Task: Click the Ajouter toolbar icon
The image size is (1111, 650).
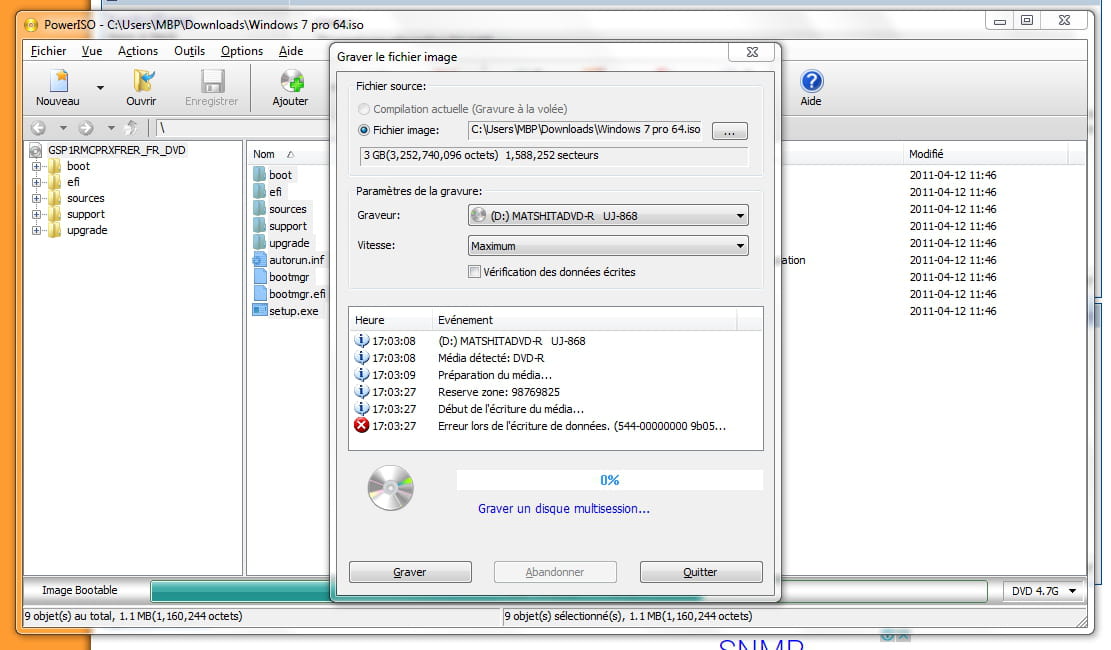Action: (291, 81)
